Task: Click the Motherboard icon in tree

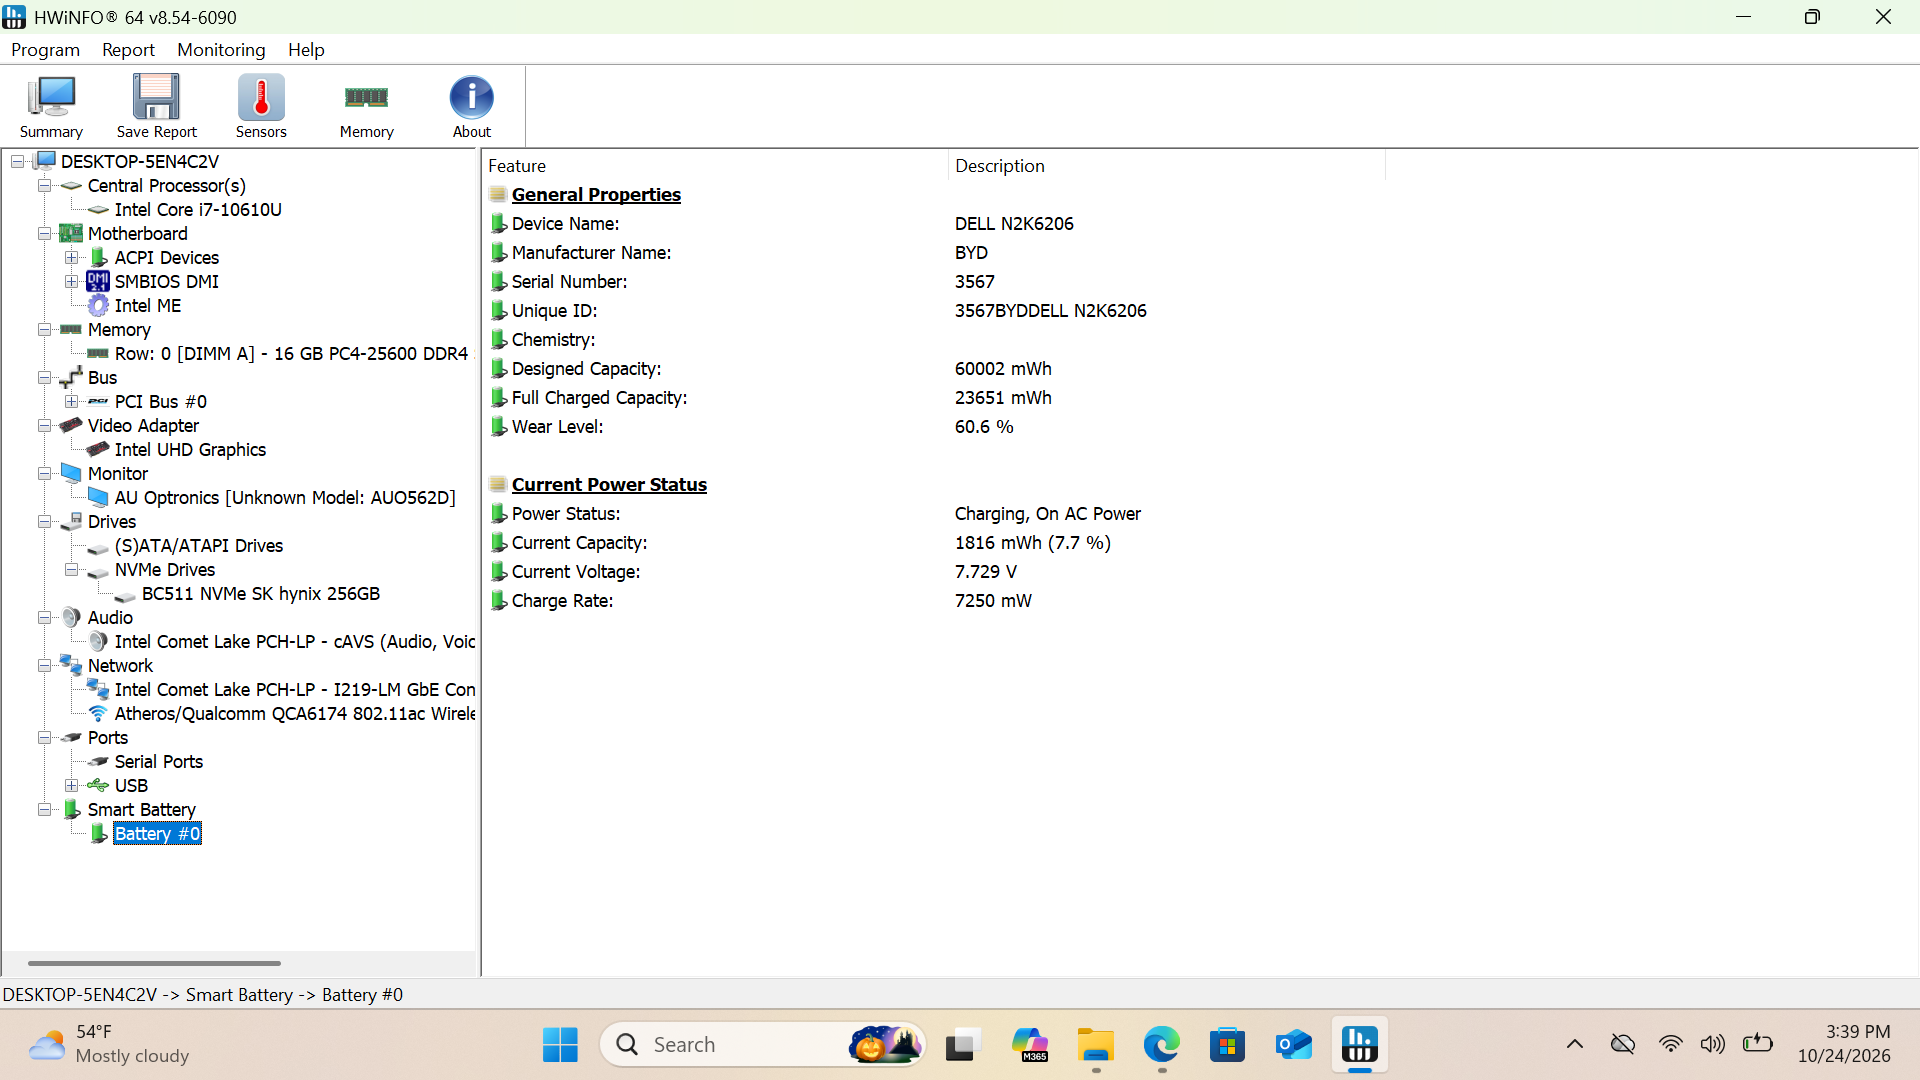Action: point(71,234)
